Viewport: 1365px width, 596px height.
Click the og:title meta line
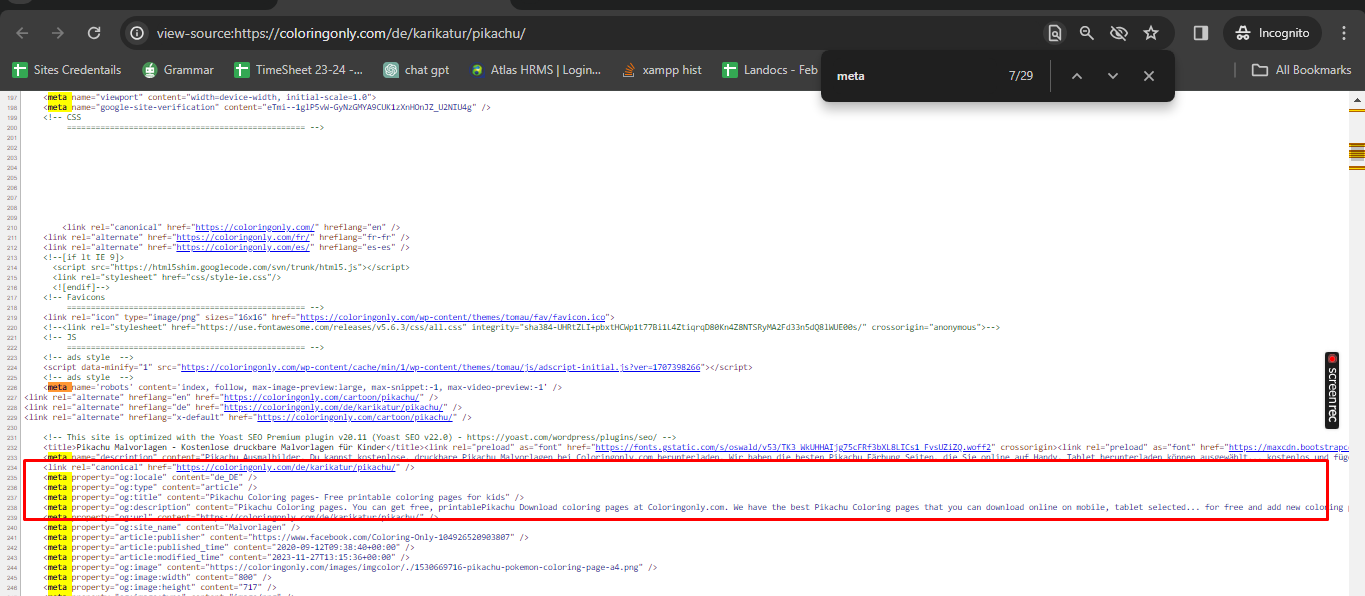coord(284,497)
